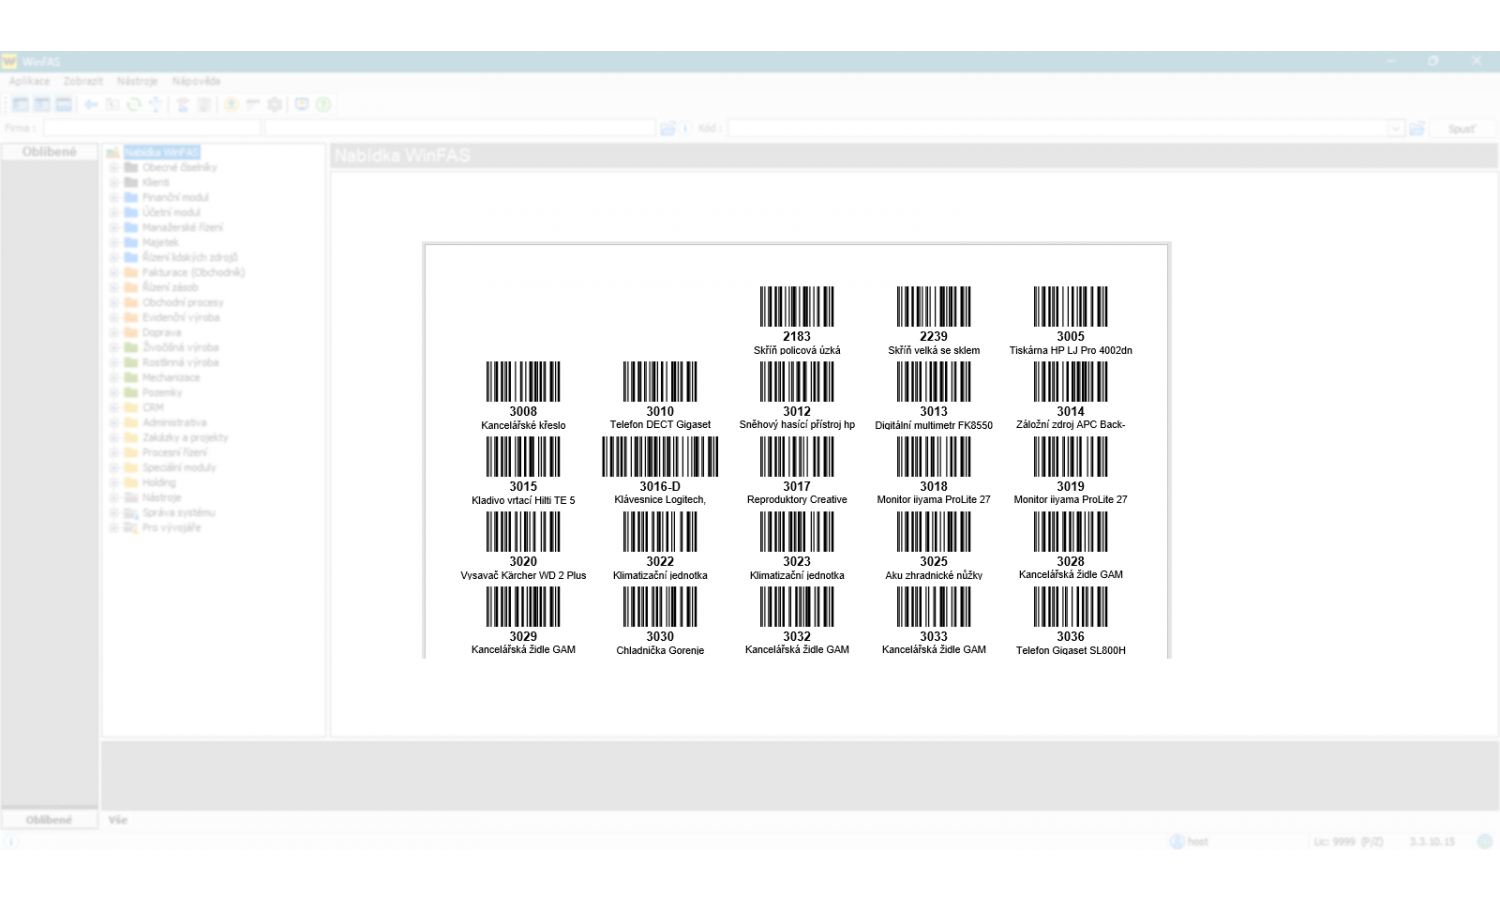Open the Aplikace menu
This screenshot has width=1500, height=900.
click(x=29, y=81)
